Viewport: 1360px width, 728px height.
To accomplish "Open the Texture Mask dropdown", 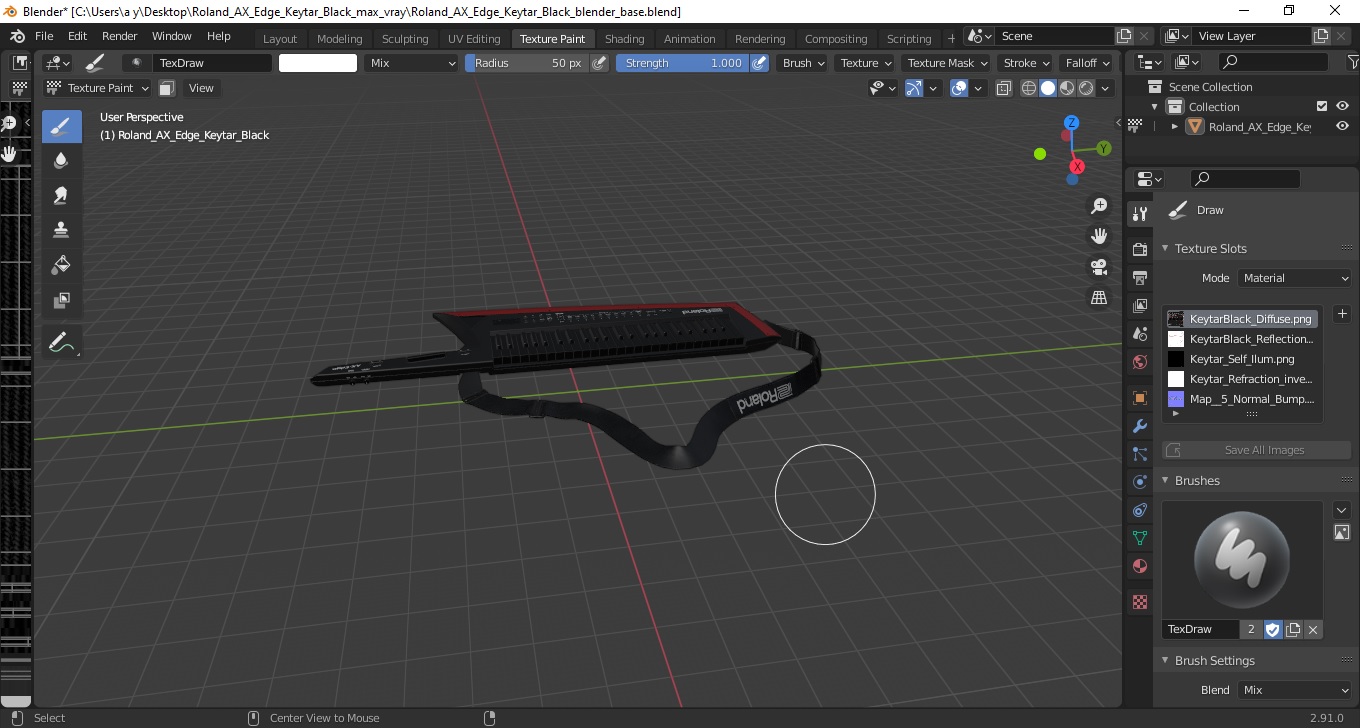I will point(946,63).
